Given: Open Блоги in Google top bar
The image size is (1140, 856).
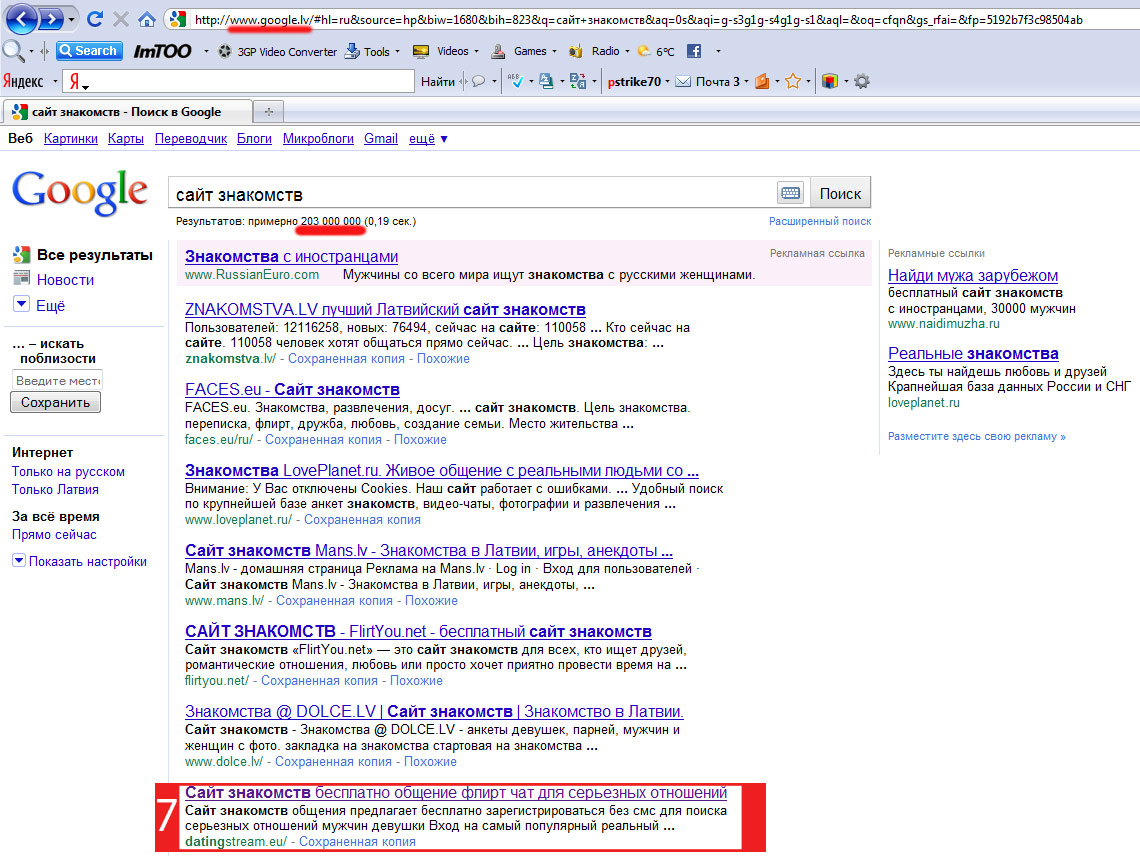Looking at the screenshot, I should [254, 138].
